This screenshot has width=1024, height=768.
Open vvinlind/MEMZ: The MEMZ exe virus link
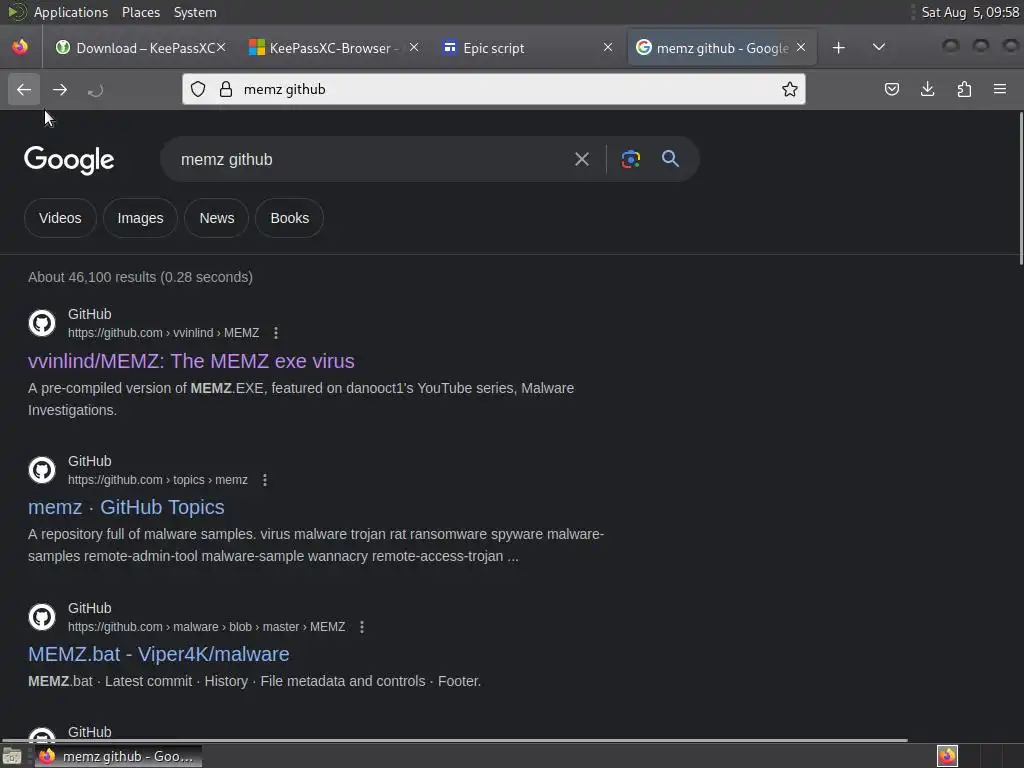[x=191, y=361]
